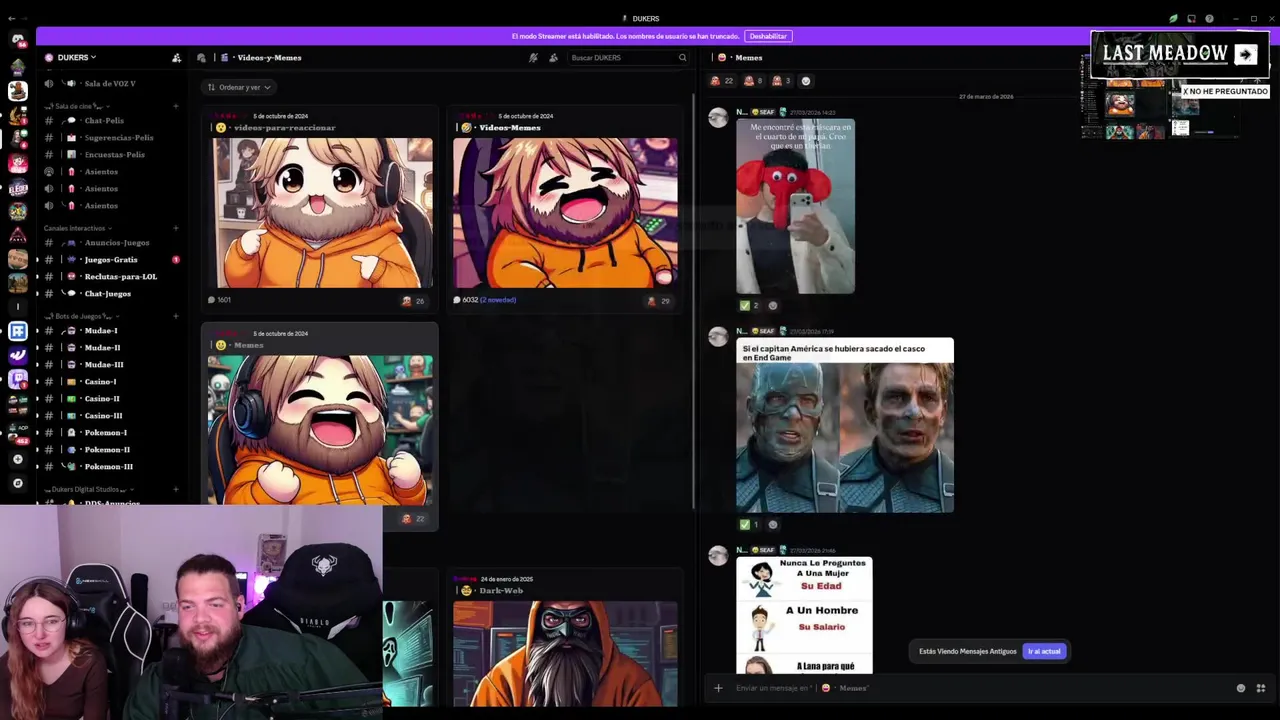Toggle checkmark reaction under elephant mask meme
The image size is (1280, 720).
click(x=748, y=305)
